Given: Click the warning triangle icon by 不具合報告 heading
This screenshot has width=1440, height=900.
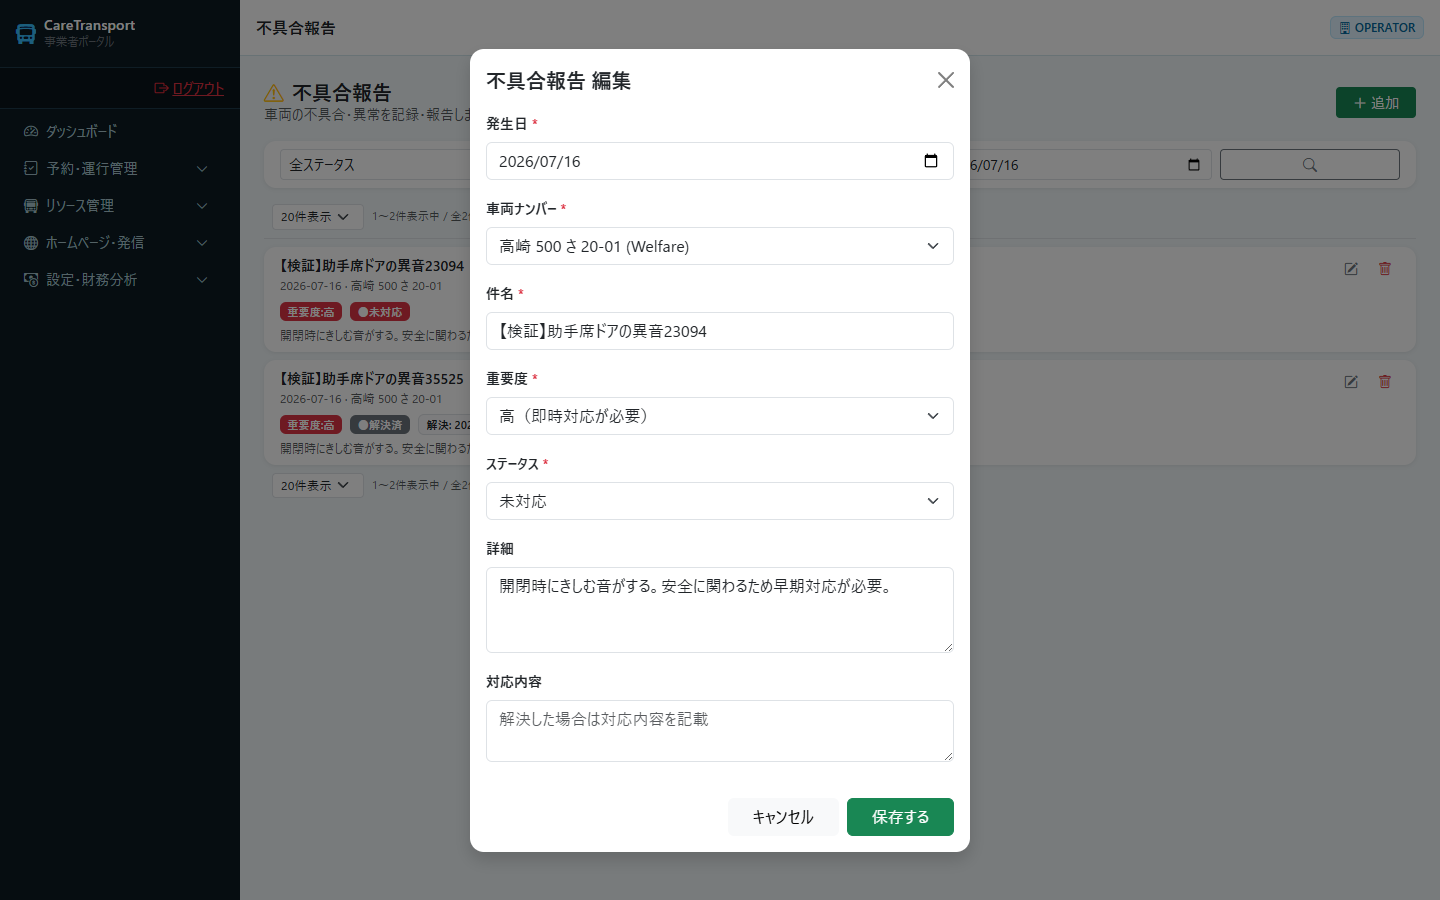Looking at the screenshot, I should click(x=274, y=93).
